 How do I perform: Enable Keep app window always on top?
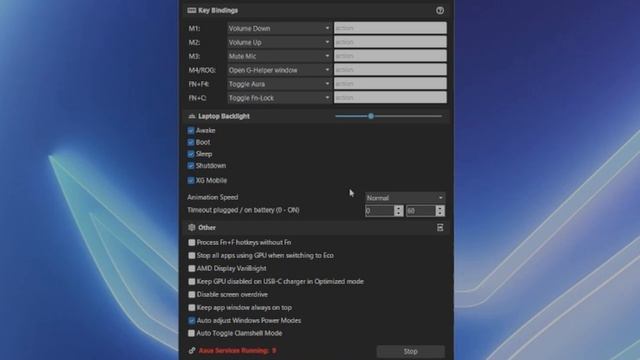[191, 308]
